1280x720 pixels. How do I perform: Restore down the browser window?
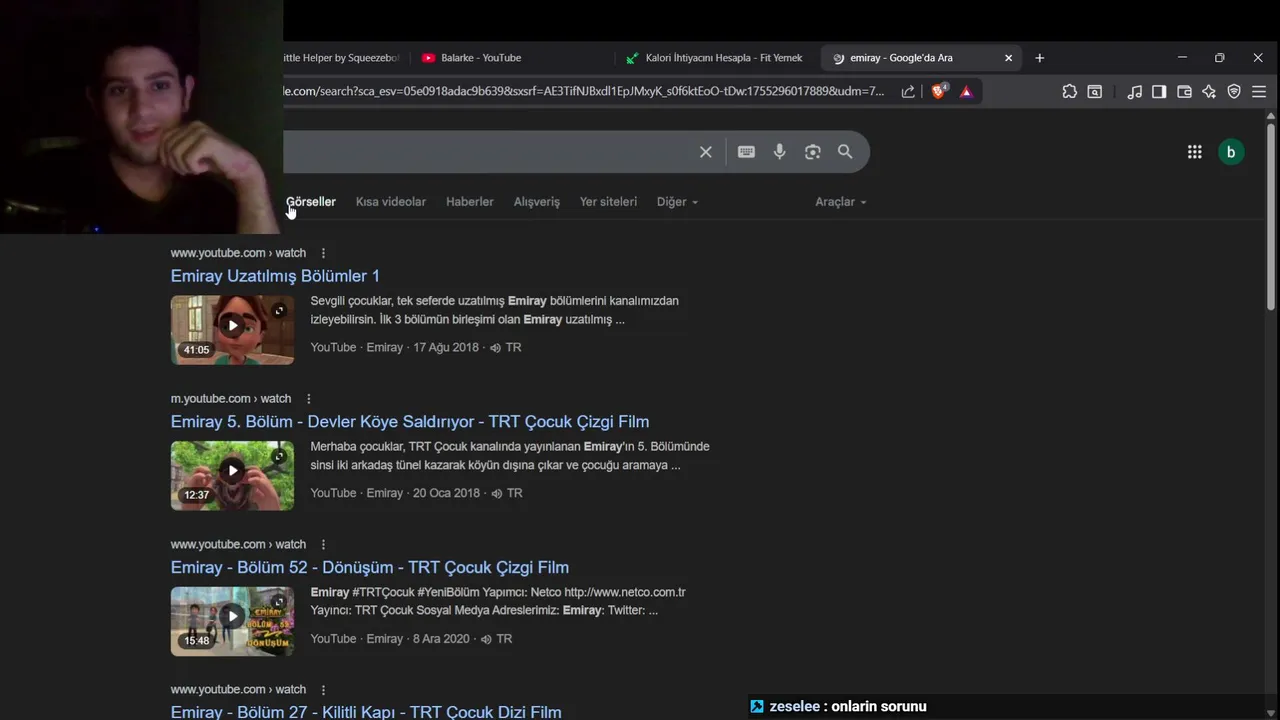click(x=1219, y=58)
